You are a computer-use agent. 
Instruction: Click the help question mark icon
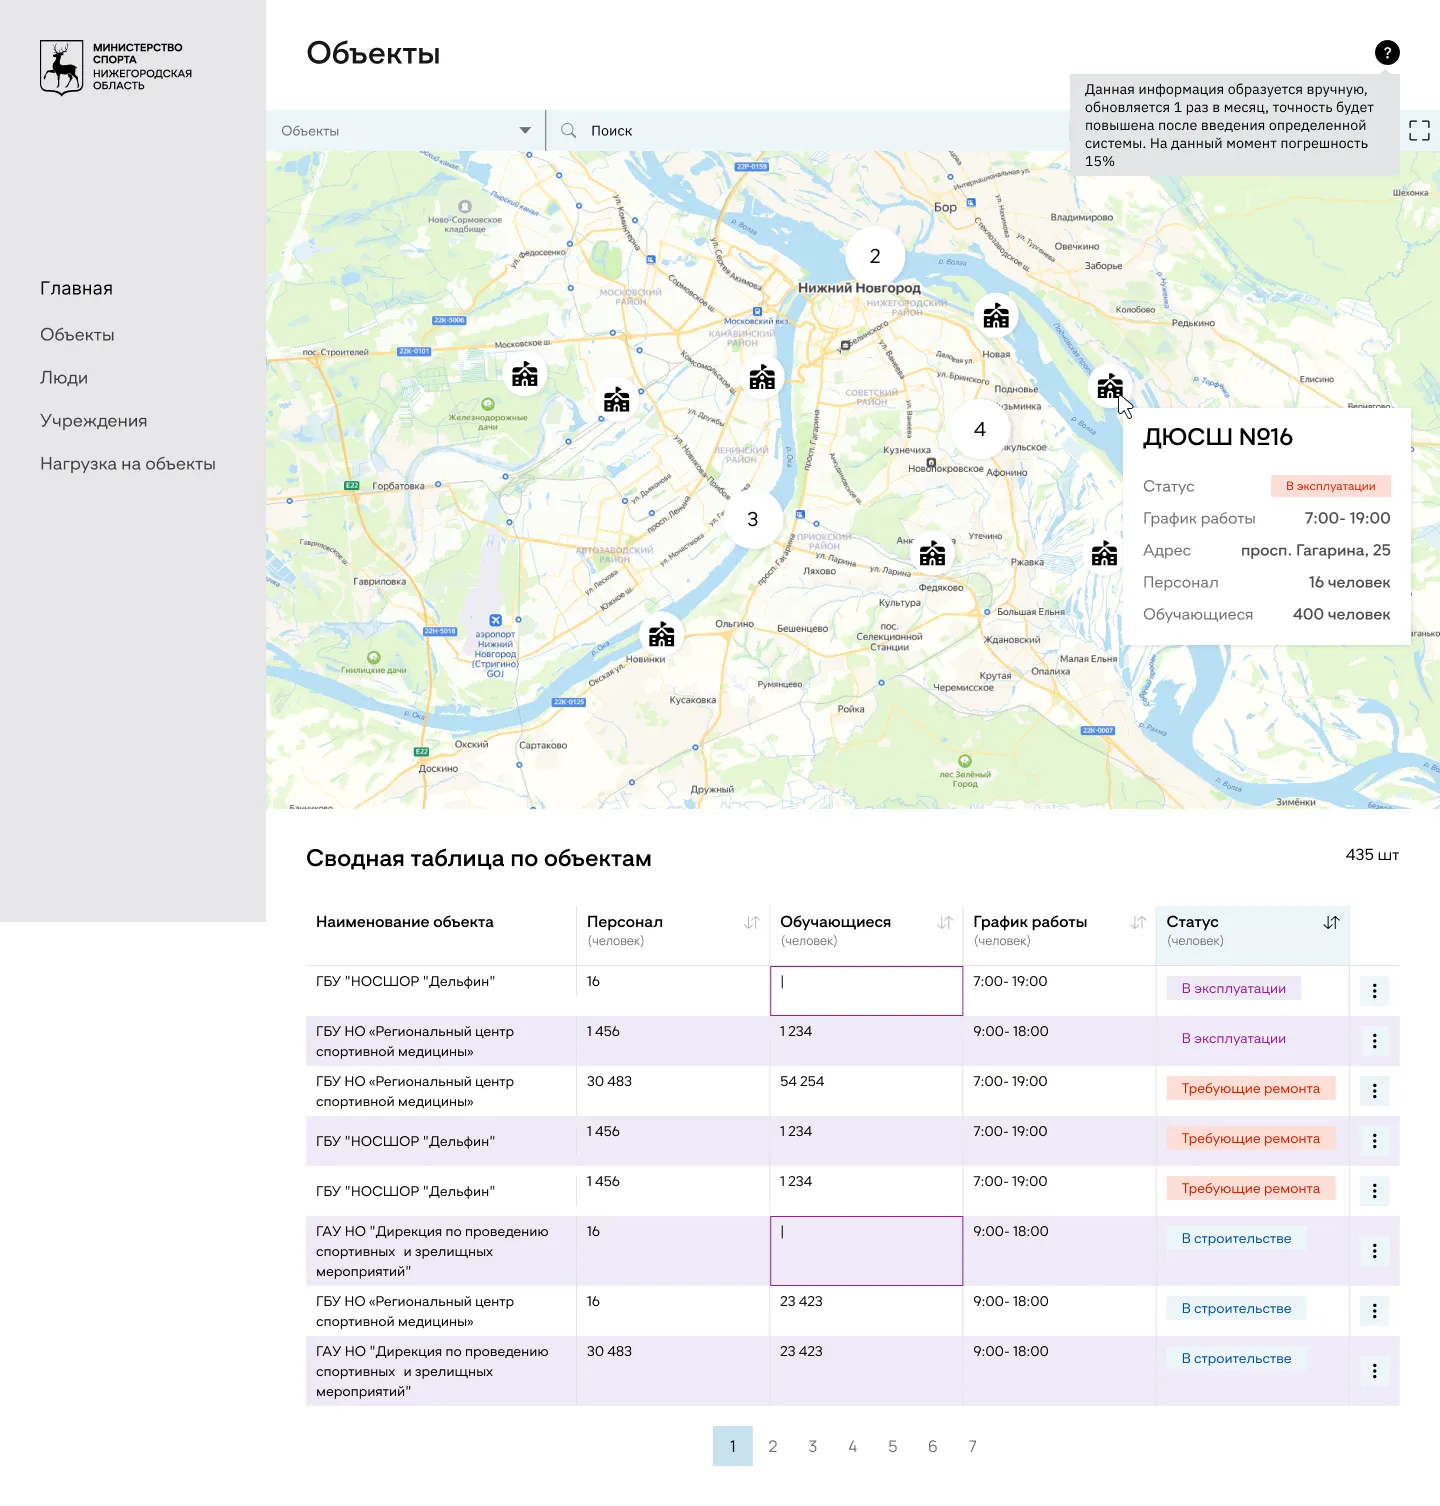coord(1387,53)
